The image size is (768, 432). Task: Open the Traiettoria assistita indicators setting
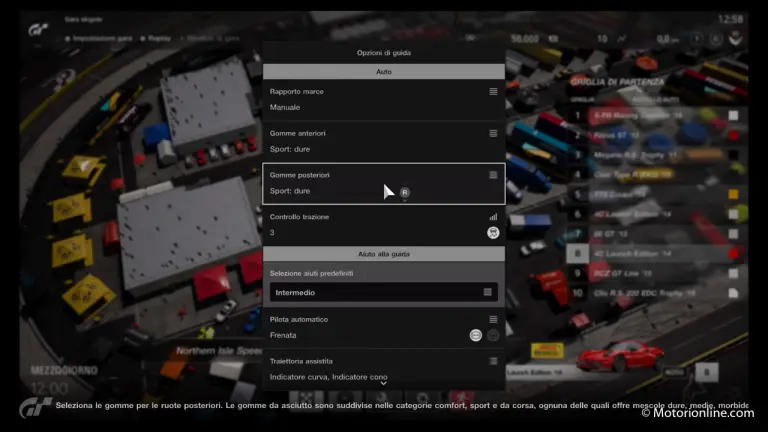(x=384, y=369)
